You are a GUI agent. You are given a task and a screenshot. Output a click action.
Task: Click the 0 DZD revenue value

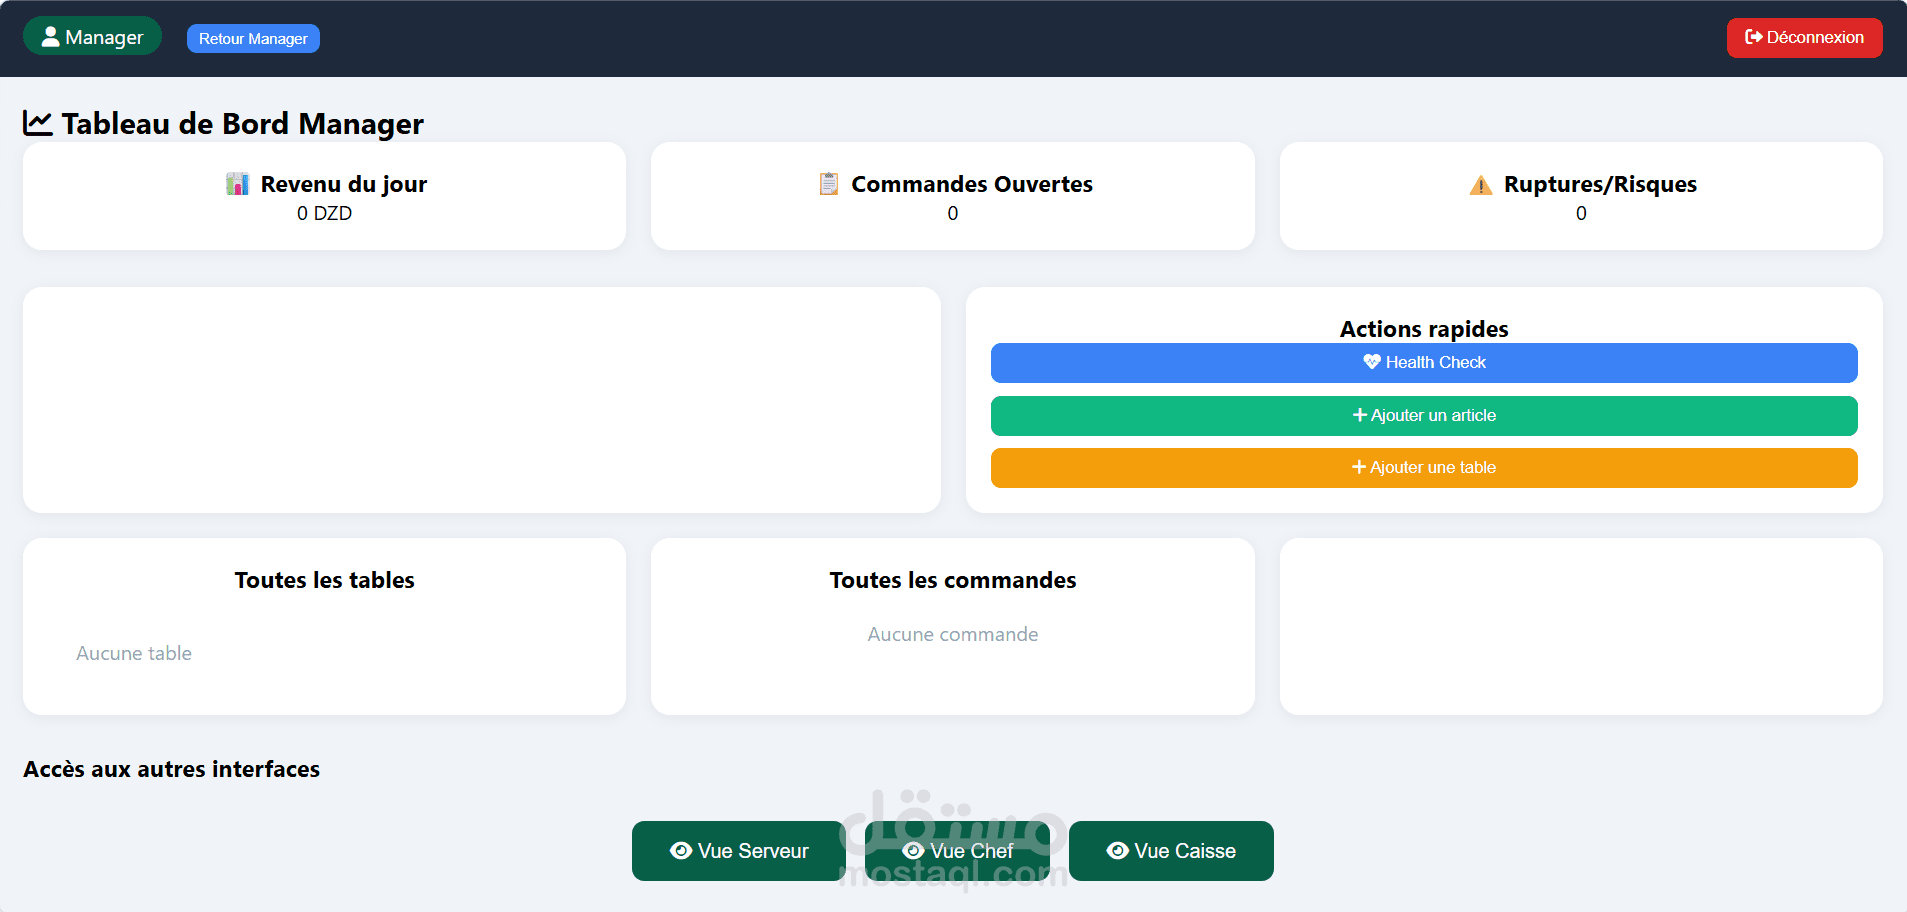(x=324, y=213)
